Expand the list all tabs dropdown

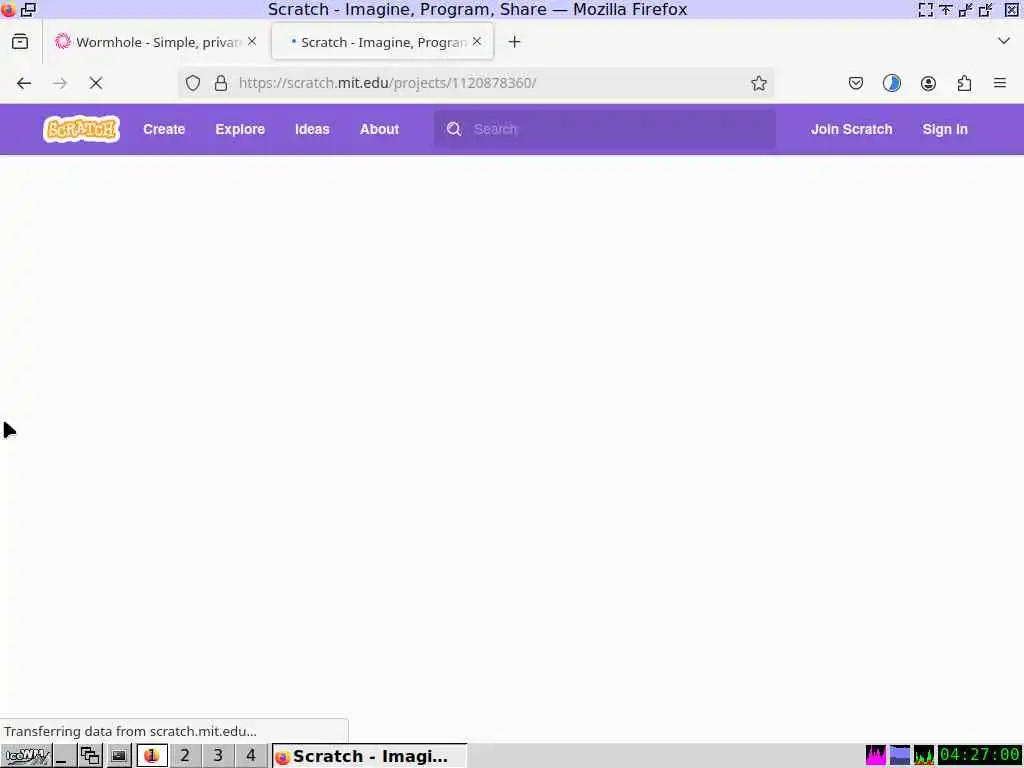(x=1004, y=41)
